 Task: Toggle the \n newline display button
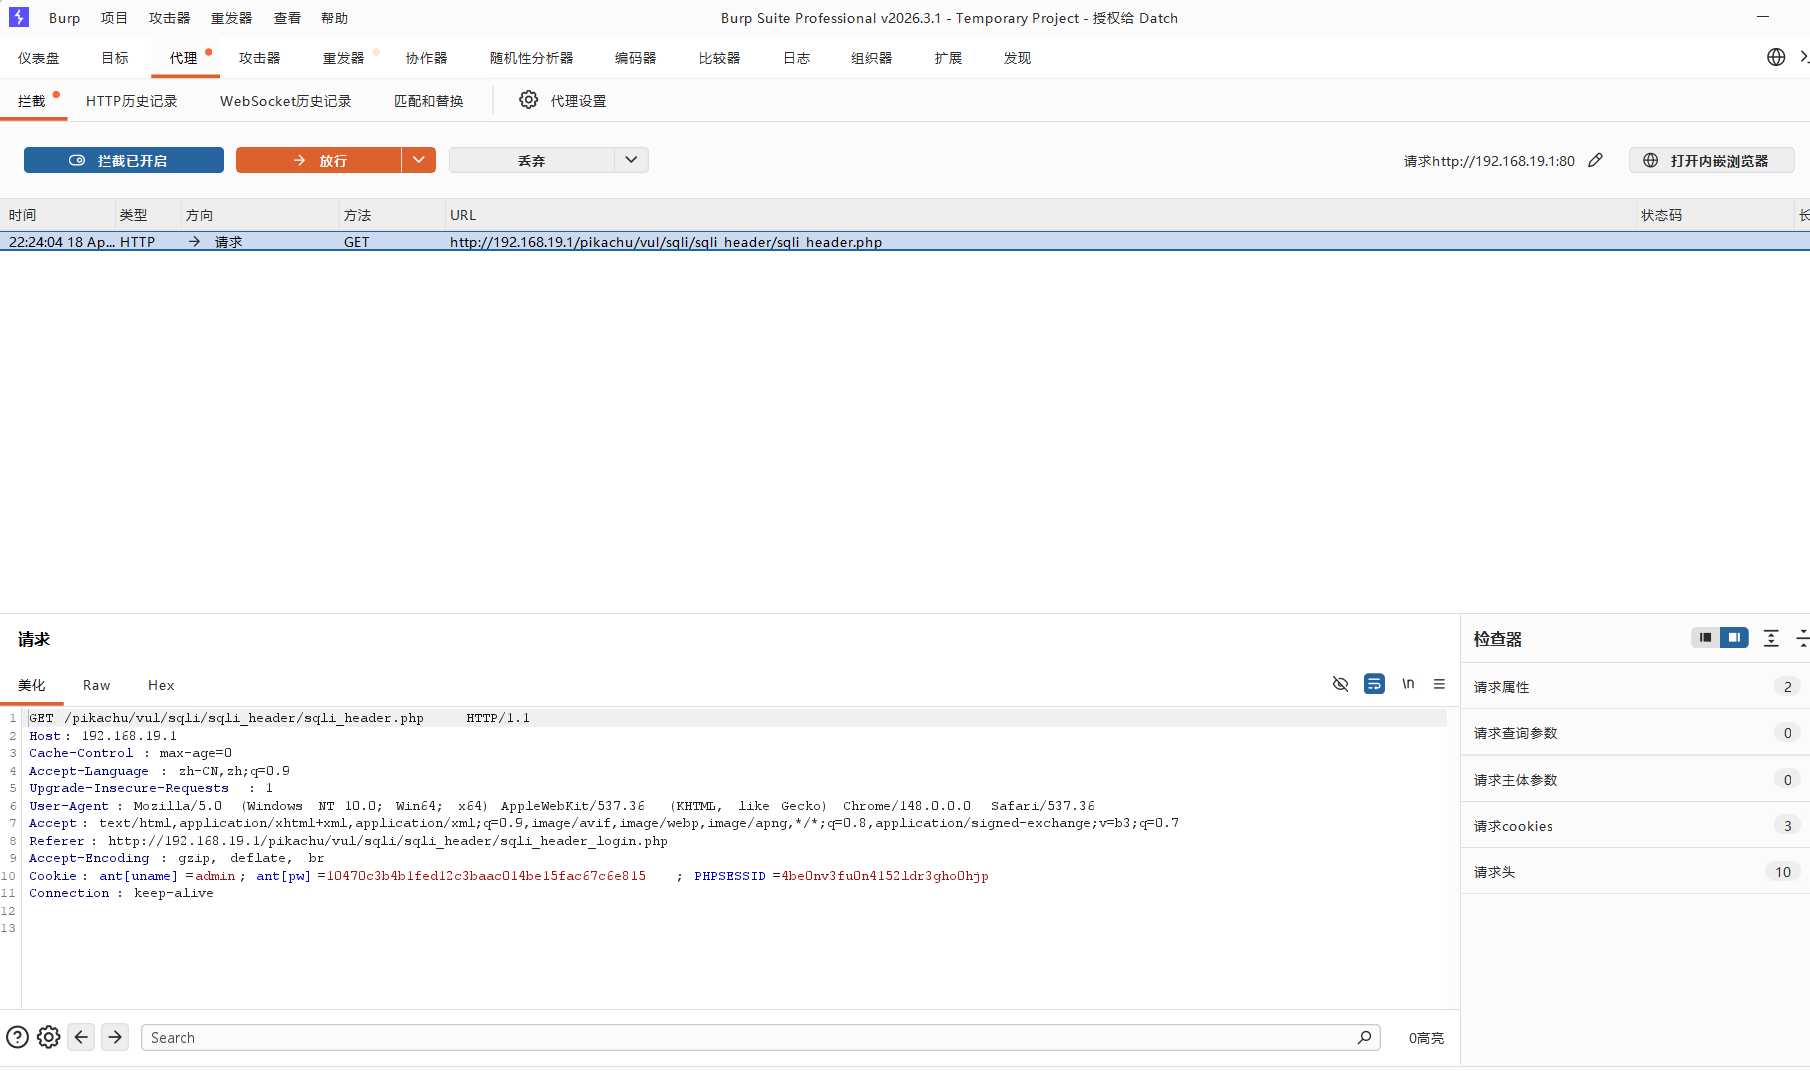point(1408,684)
